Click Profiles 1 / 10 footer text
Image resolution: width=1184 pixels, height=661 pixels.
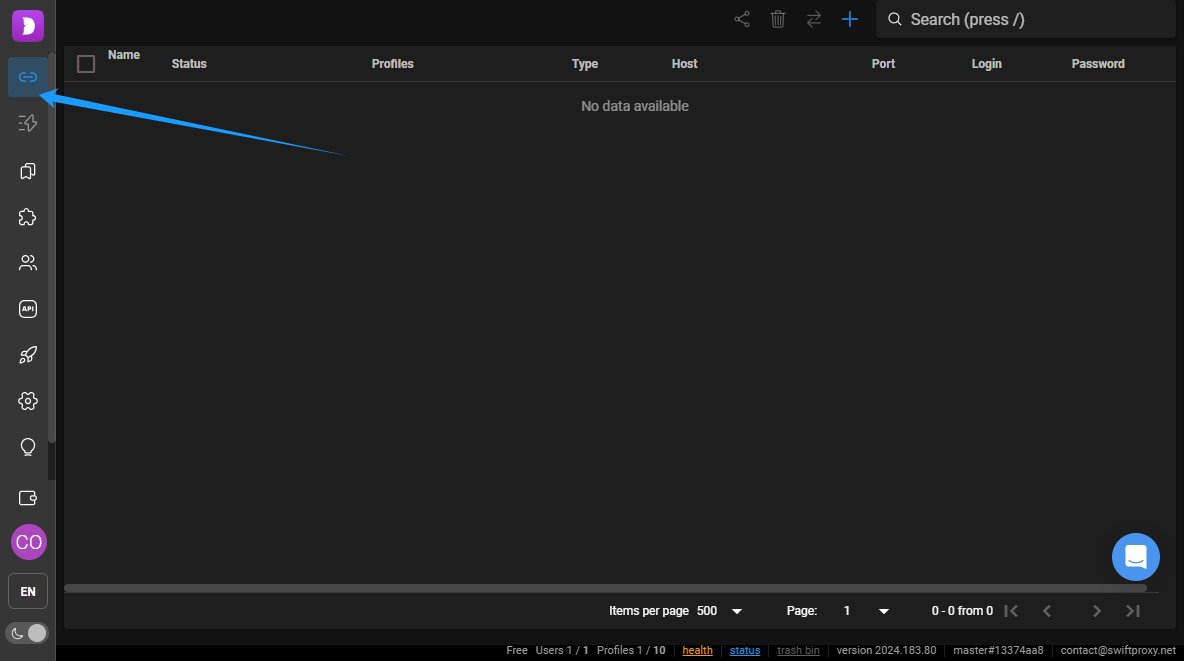631,650
